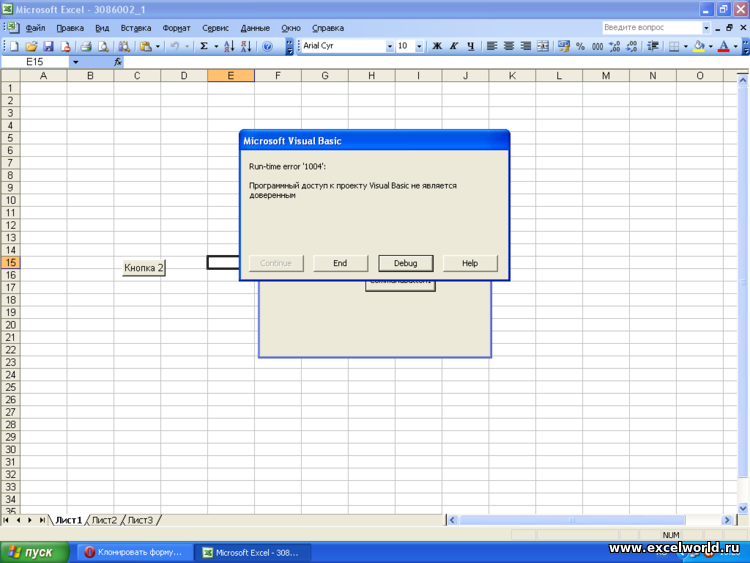The width and height of the screenshot is (750, 563).
Task: Open Print Preview magnifier icon
Action: click(x=103, y=46)
